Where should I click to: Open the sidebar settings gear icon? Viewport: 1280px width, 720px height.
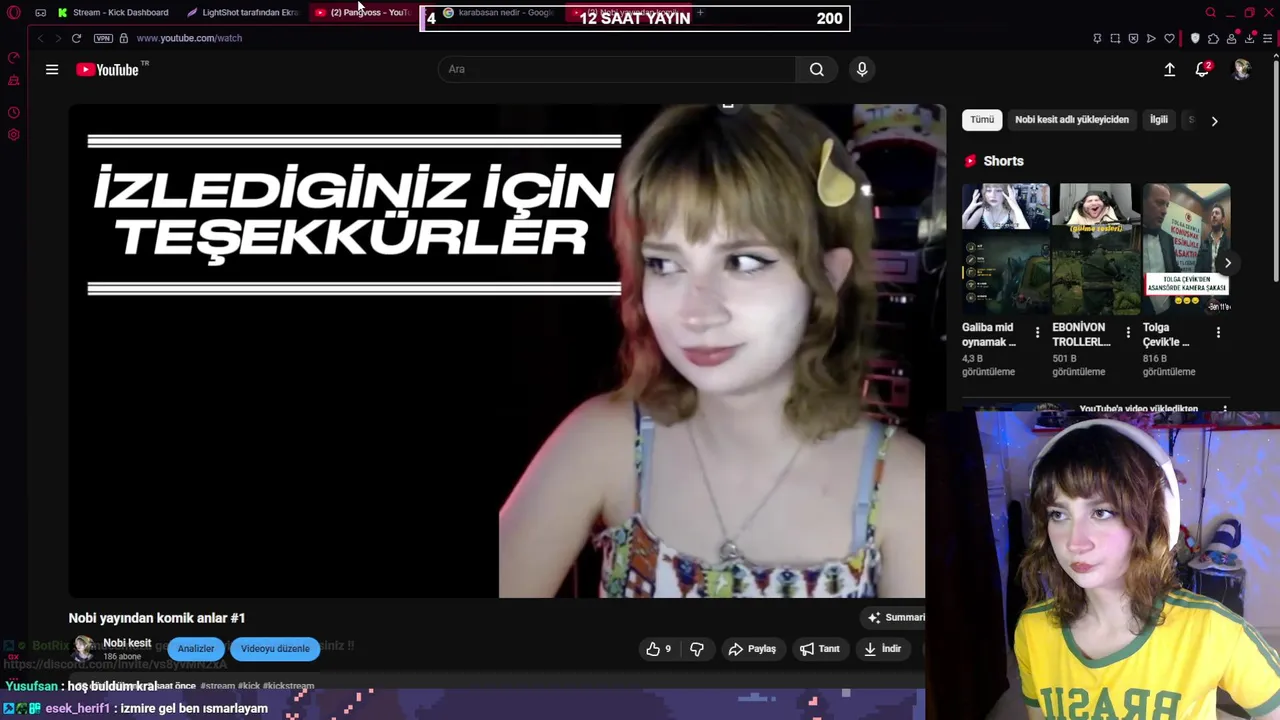13,135
